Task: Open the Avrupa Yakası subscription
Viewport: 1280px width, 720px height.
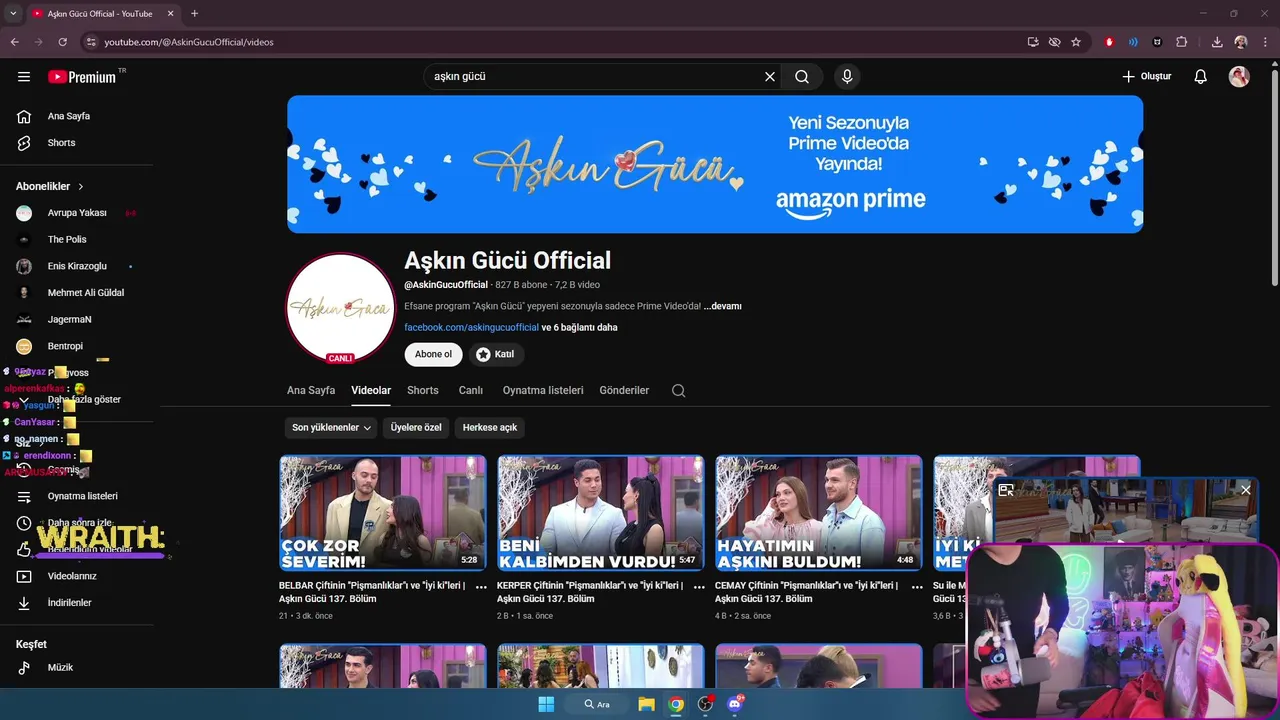Action: point(77,213)
